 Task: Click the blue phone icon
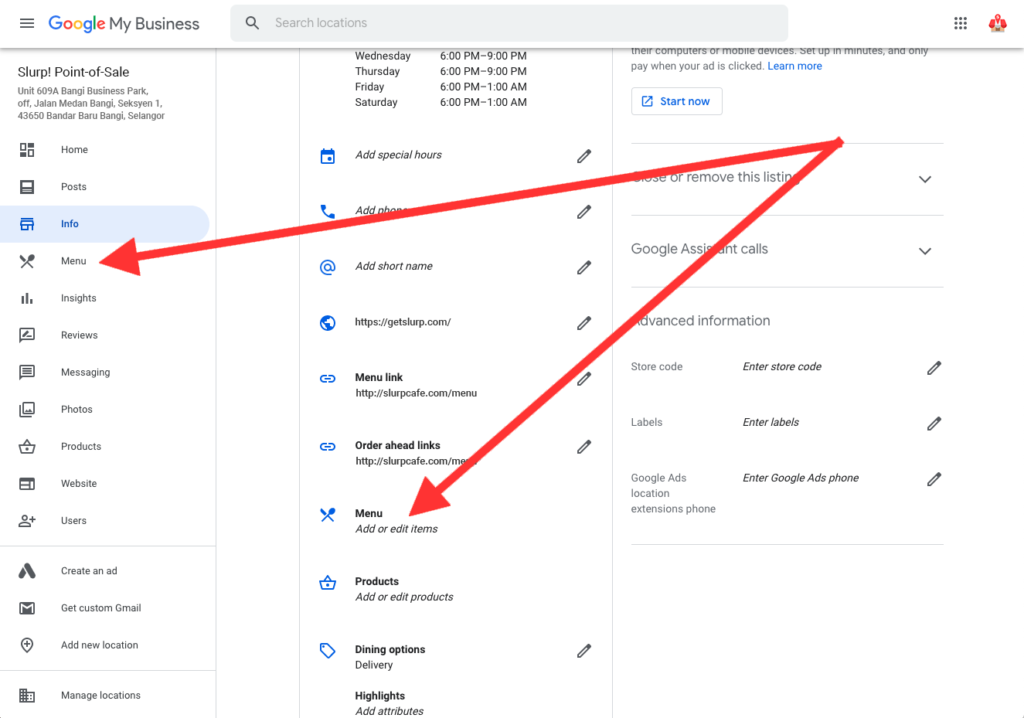pyautogui.click(x=328, y=212)
